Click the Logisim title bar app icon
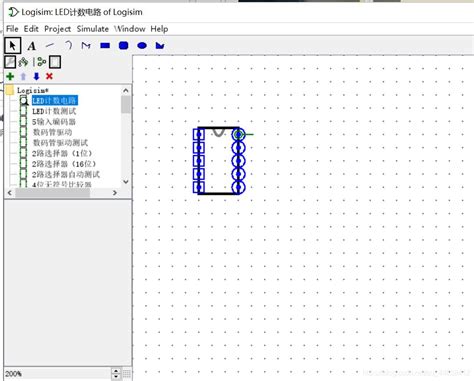 tap(13, 12)
